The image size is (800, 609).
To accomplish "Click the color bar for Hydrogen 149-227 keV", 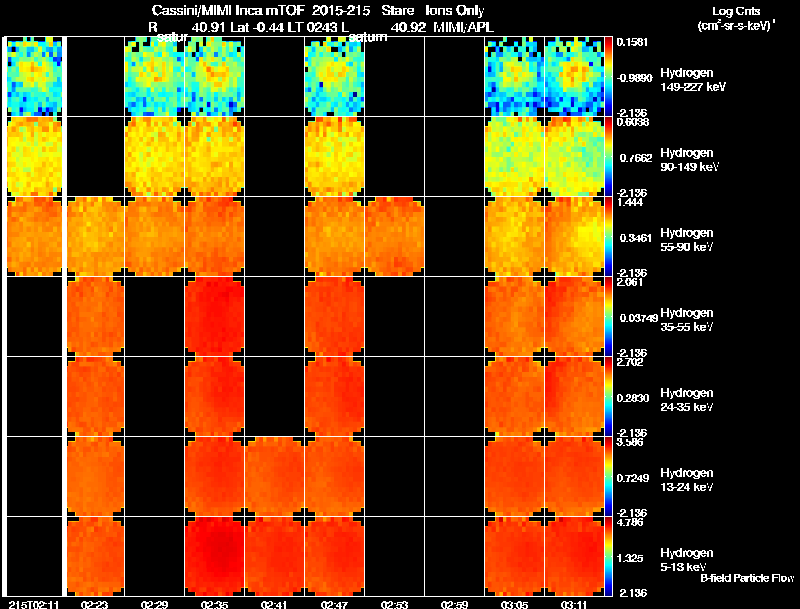I will click(x=608, y=77).
